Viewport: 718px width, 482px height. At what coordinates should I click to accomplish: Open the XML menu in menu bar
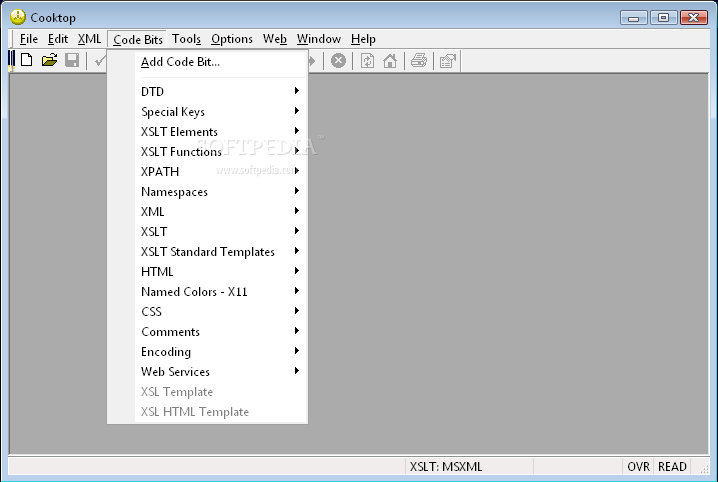[x=89, y=39]
